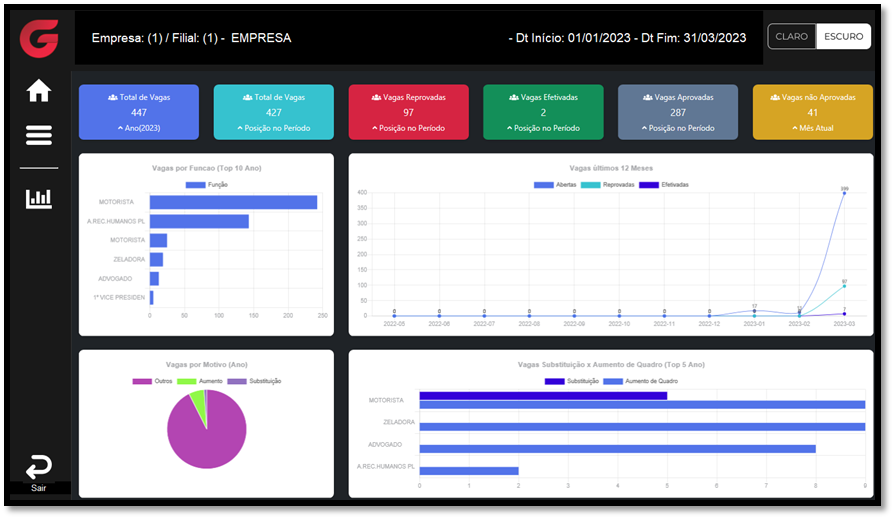Click people icon on Total de Vagas 427 card

[x=247, y=98]
